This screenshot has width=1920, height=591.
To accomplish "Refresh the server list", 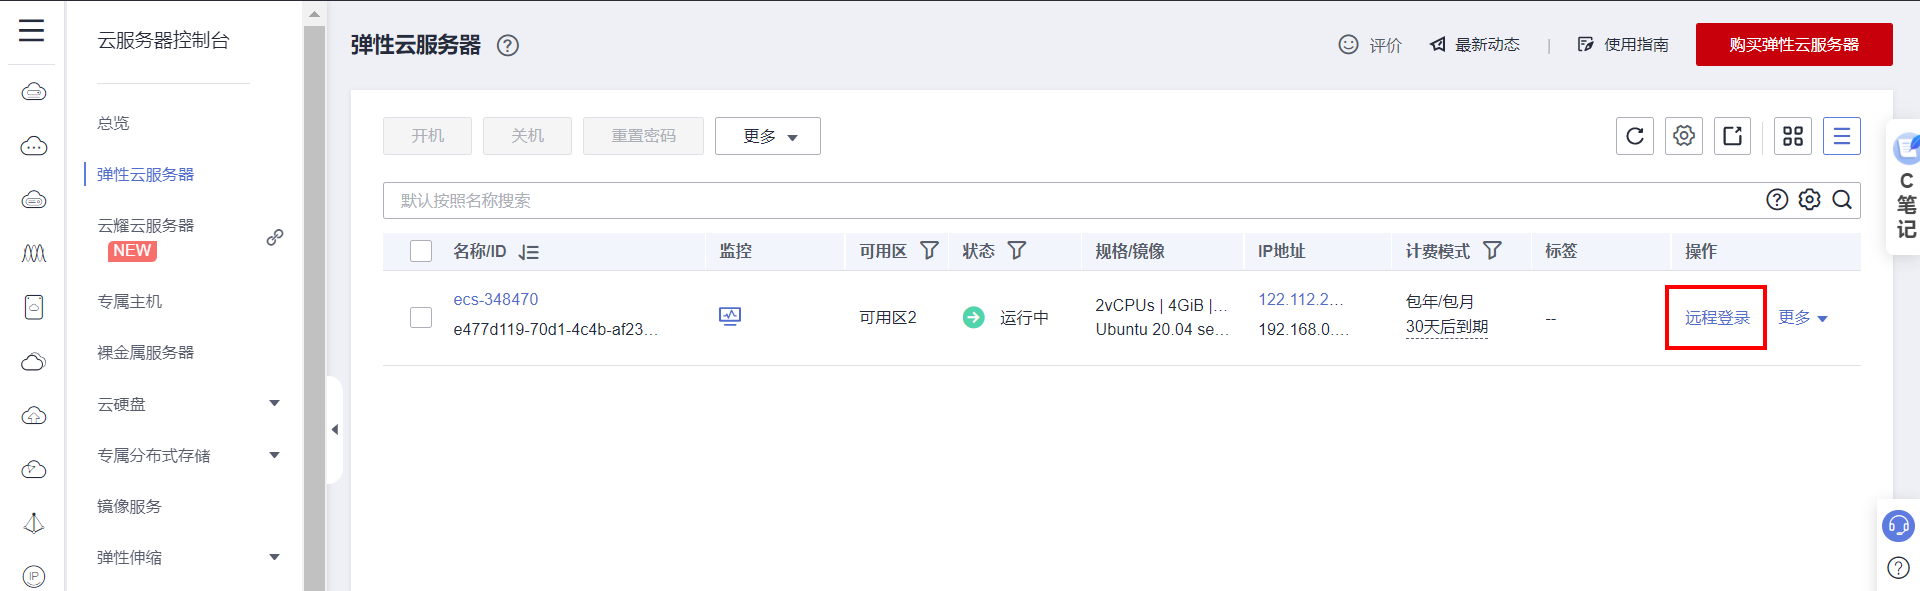I will (1634, 136).
